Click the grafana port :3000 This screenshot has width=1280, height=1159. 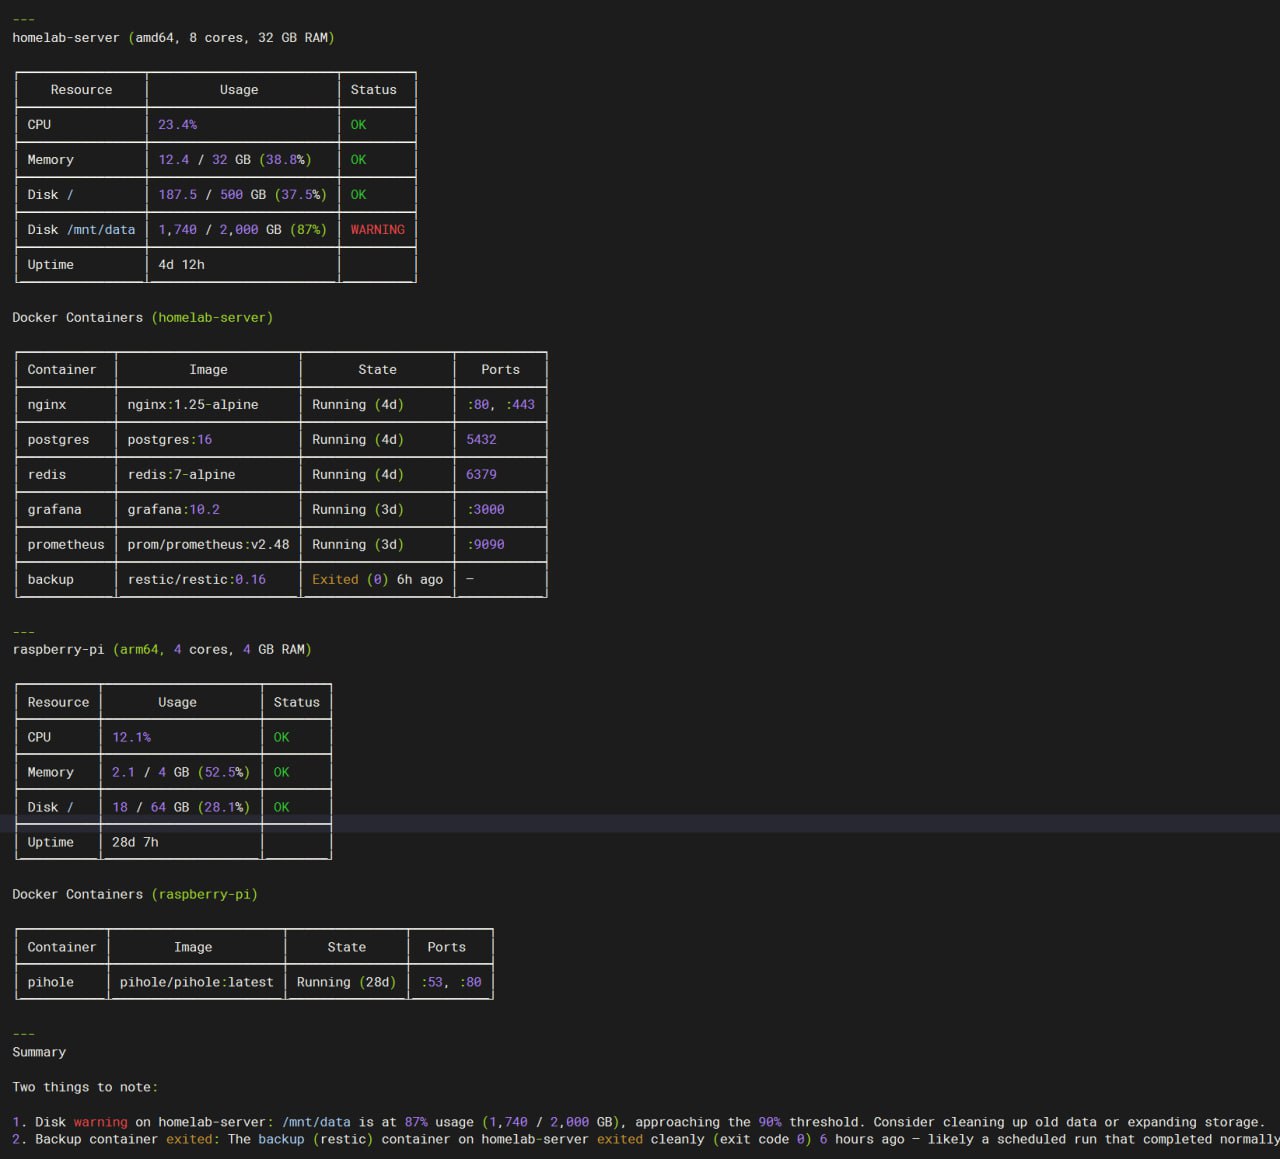click(485, 510)
